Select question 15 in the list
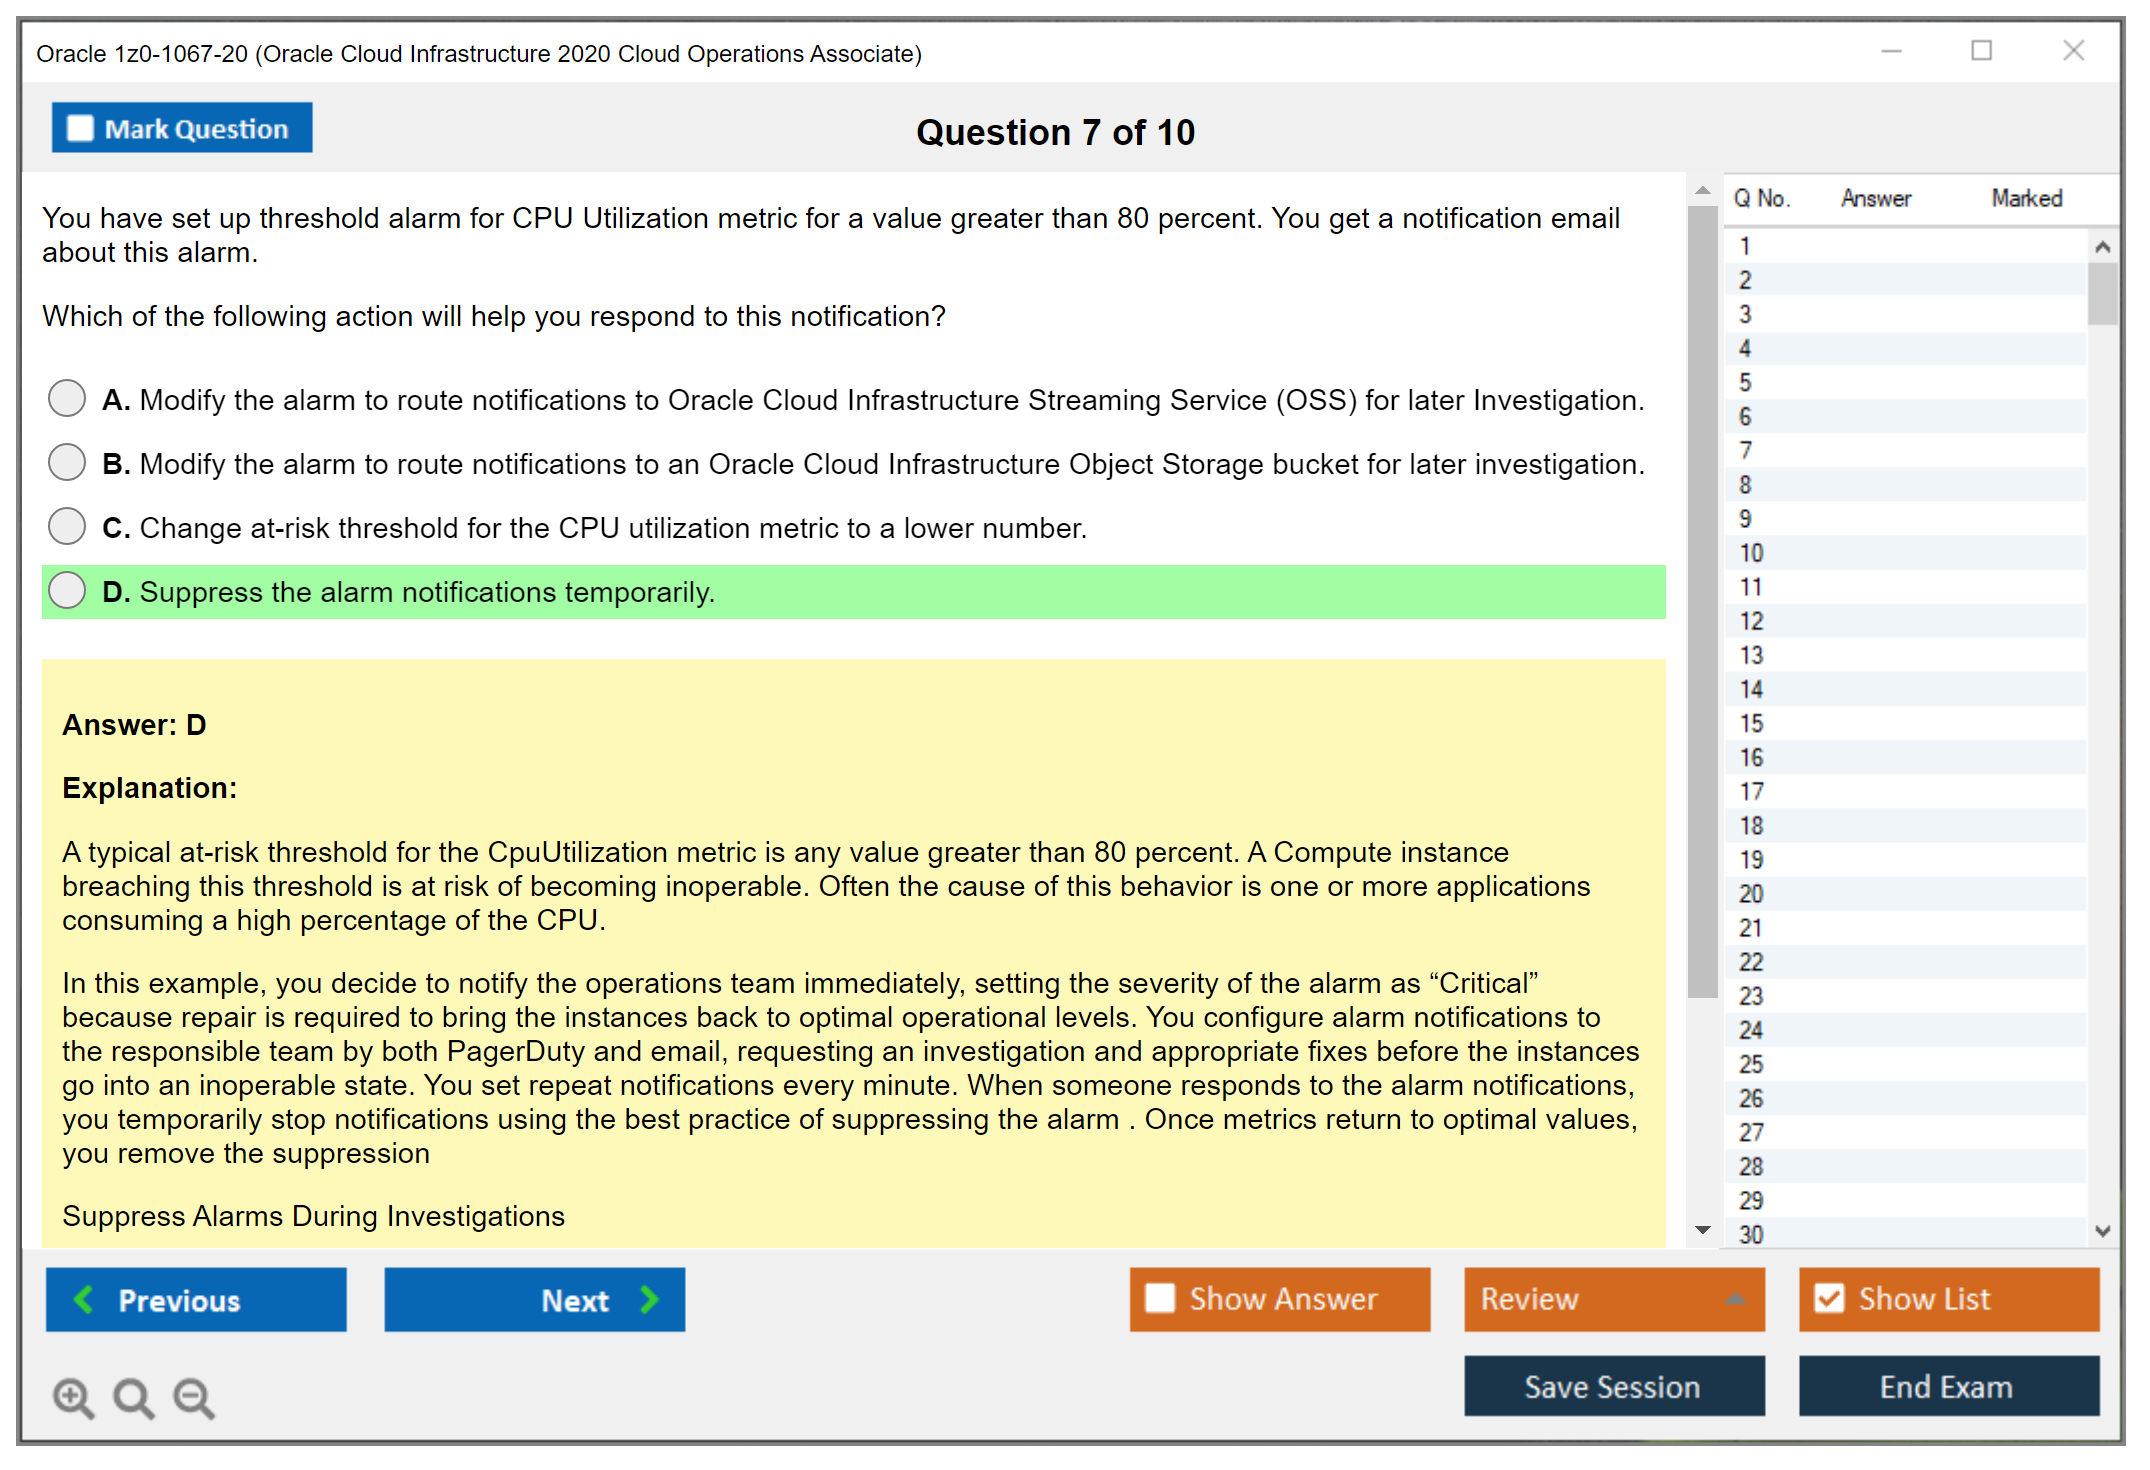This screenshot has height=1470, width=2150. click(1751, 723)
